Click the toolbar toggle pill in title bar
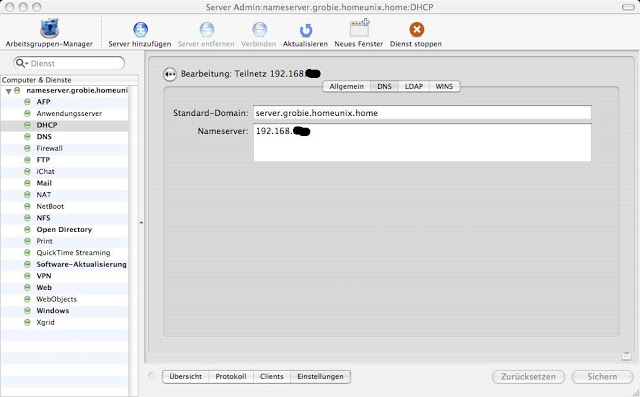The image size is (640, 397). click(x=628, y=7)
